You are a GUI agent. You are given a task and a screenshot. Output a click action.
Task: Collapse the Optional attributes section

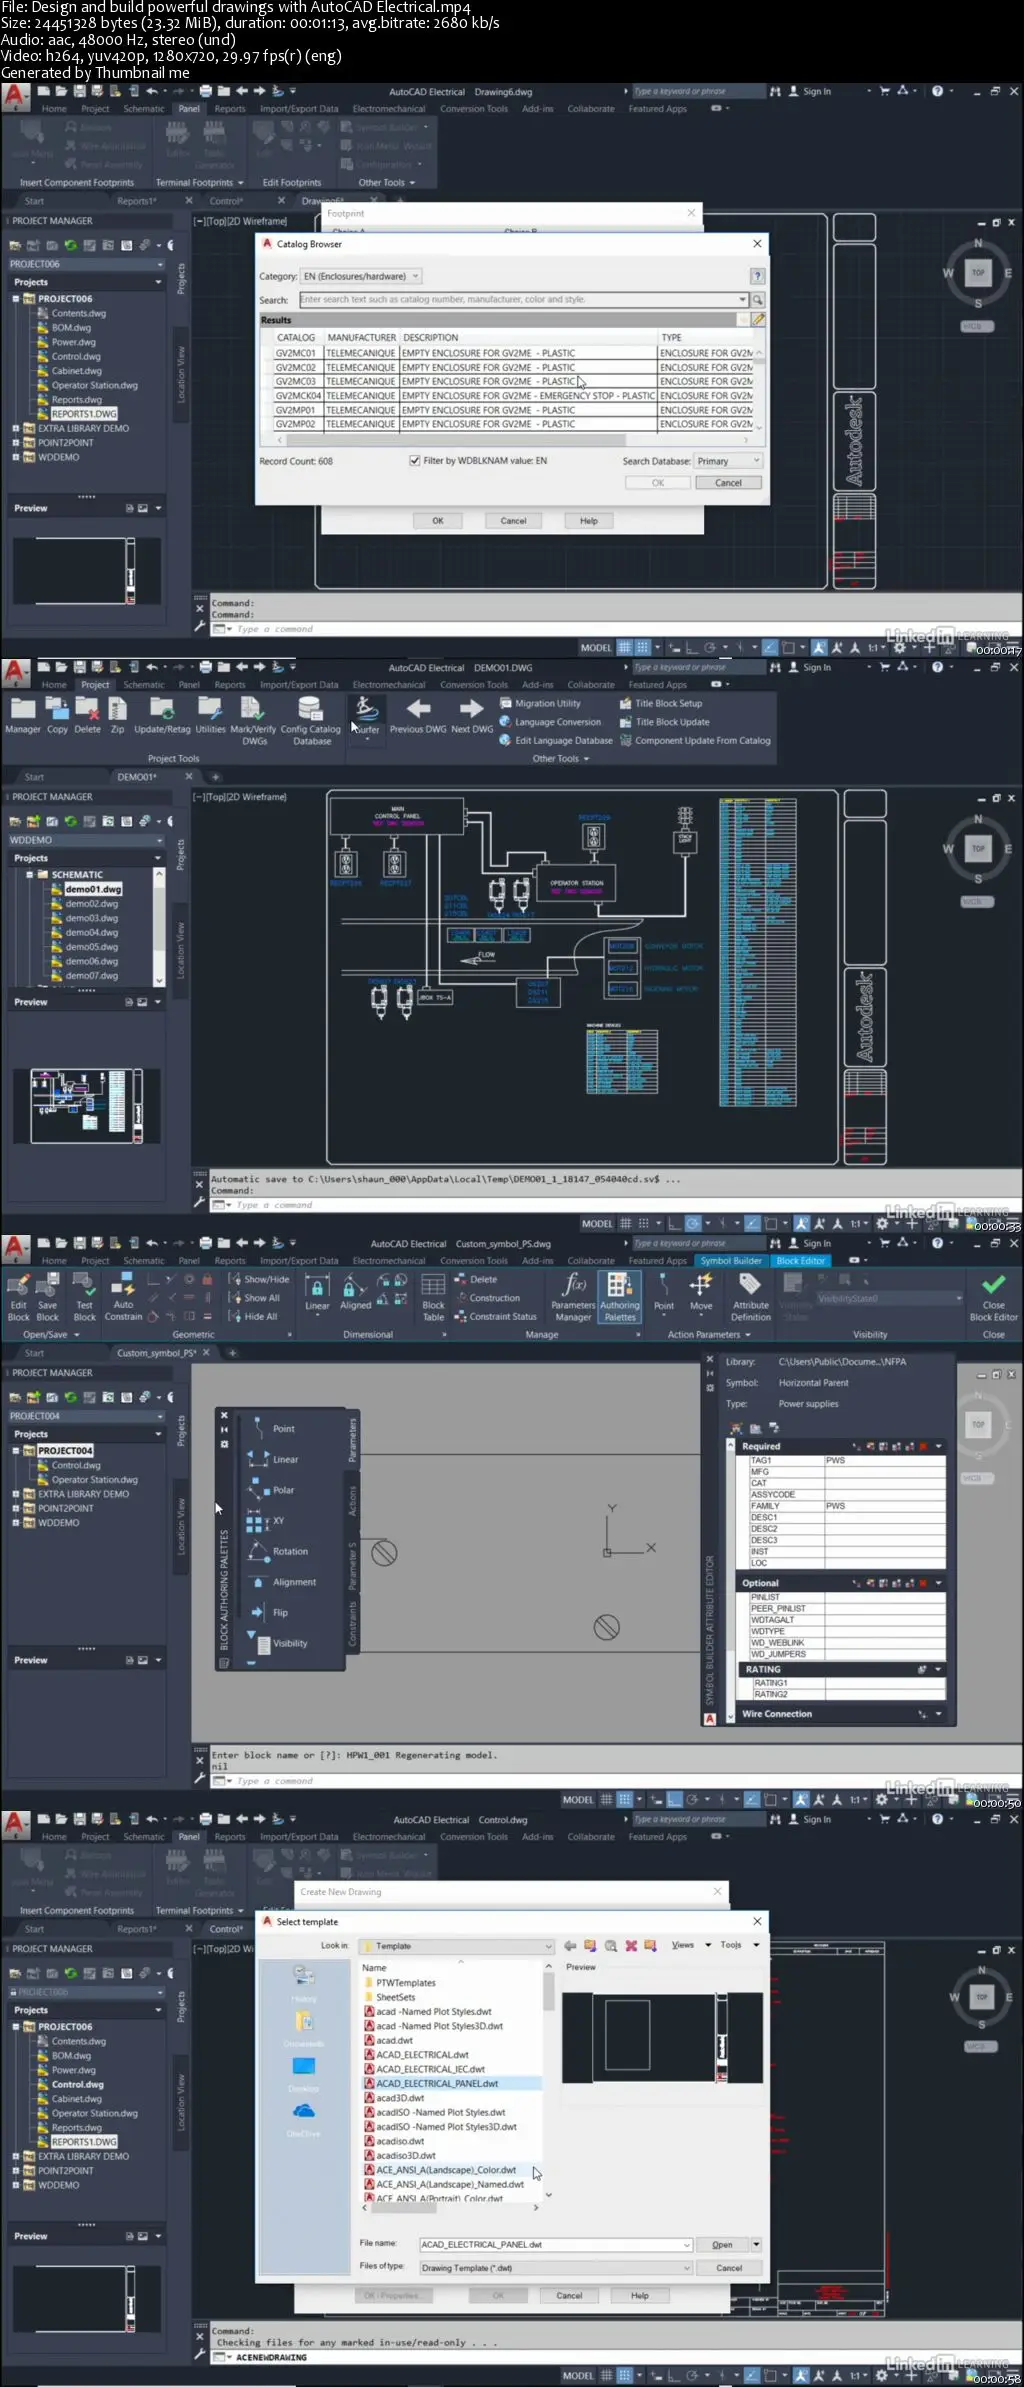[938, 1583]
